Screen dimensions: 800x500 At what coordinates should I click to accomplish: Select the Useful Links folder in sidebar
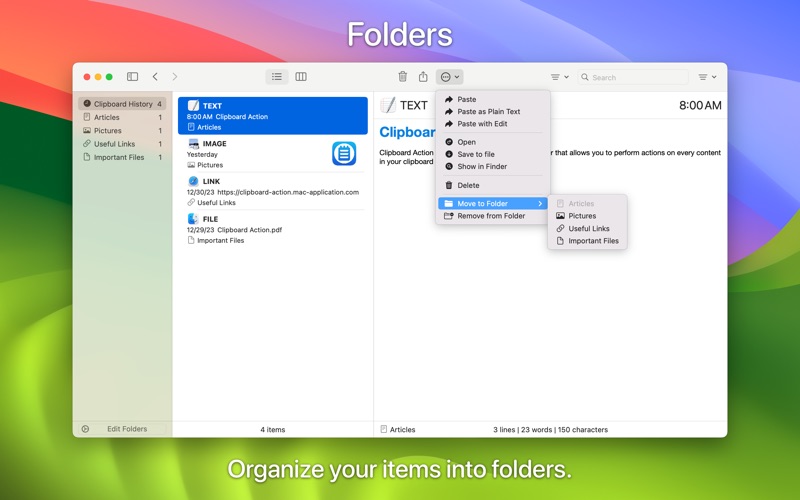(x=122, y=144)
